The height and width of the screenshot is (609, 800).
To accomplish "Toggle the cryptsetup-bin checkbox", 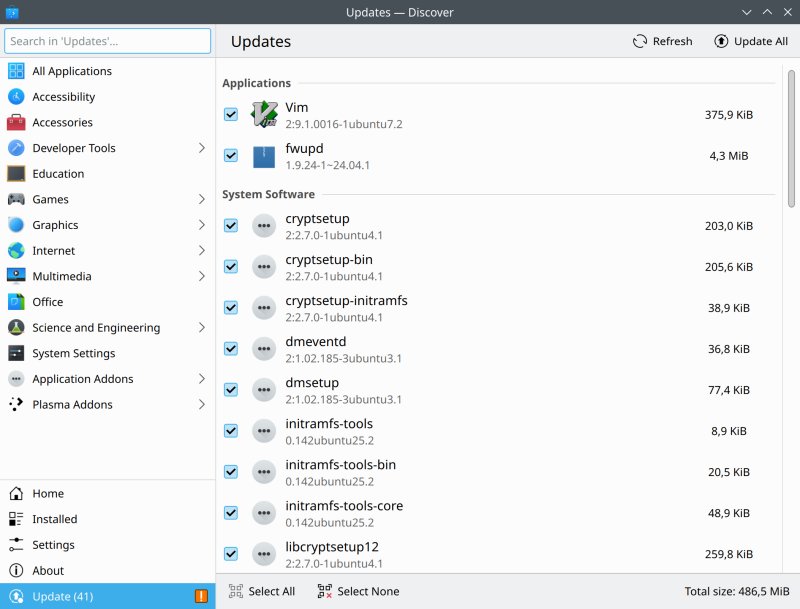I will coord(231,266).
